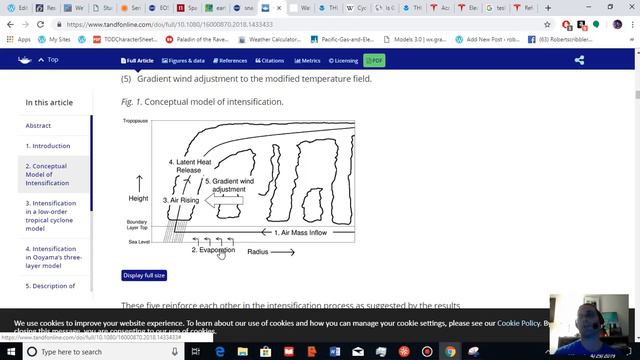Open the Figures & data tab

pos(183,60)
